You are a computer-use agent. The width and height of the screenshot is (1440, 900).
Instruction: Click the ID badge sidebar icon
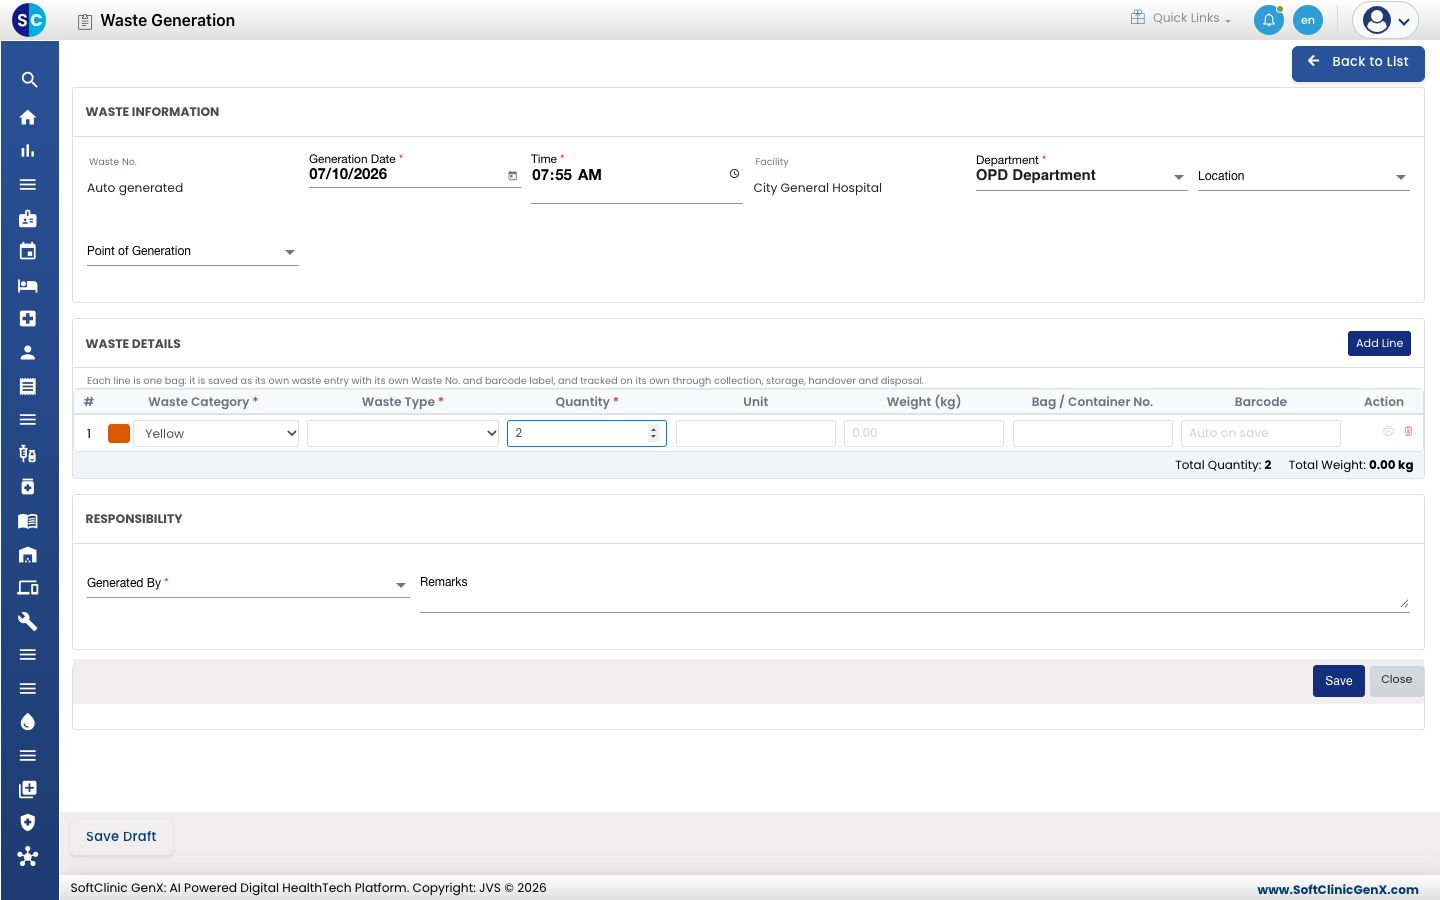point(28,218)
